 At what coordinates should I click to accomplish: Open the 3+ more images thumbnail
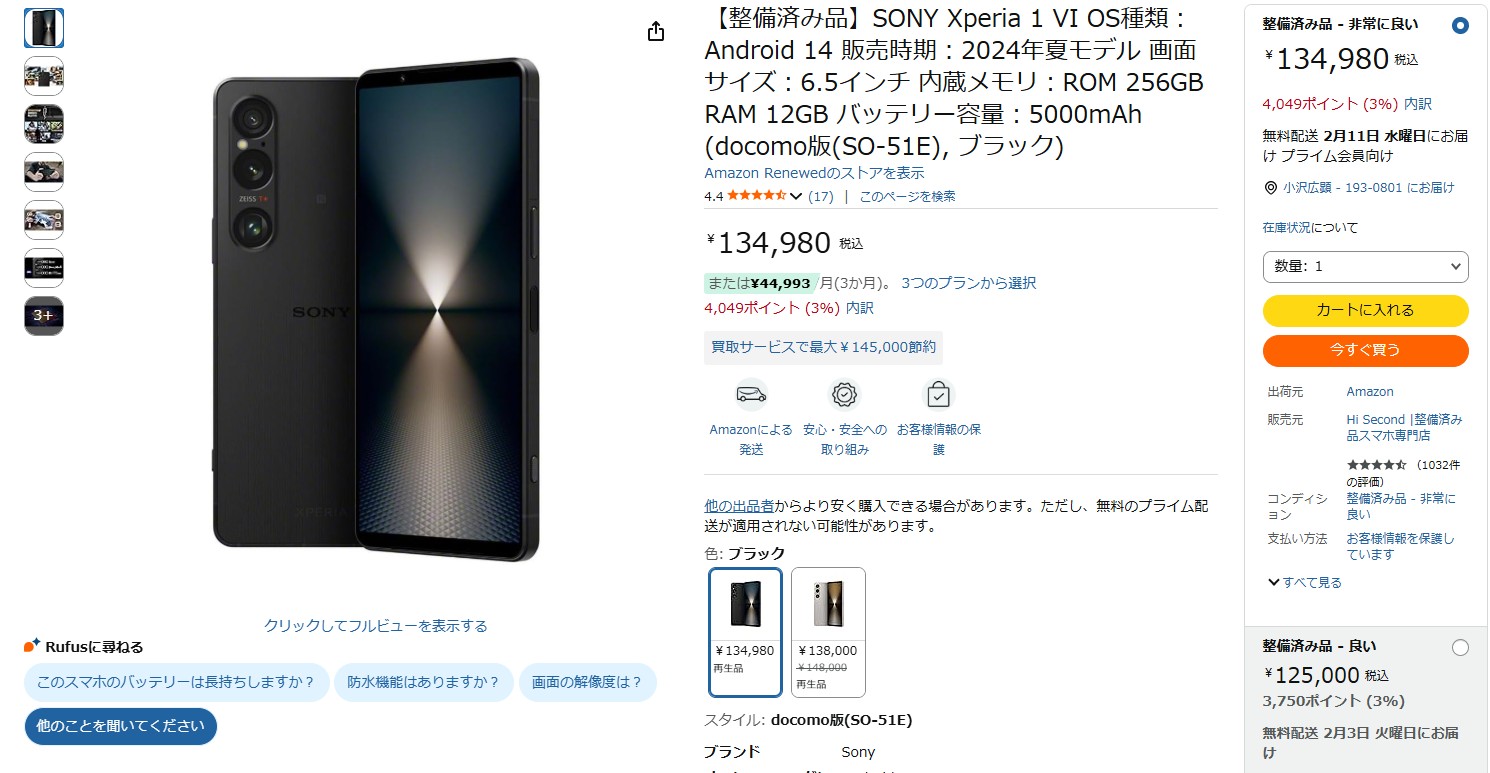pyautogui.click(x=44, y=315)
